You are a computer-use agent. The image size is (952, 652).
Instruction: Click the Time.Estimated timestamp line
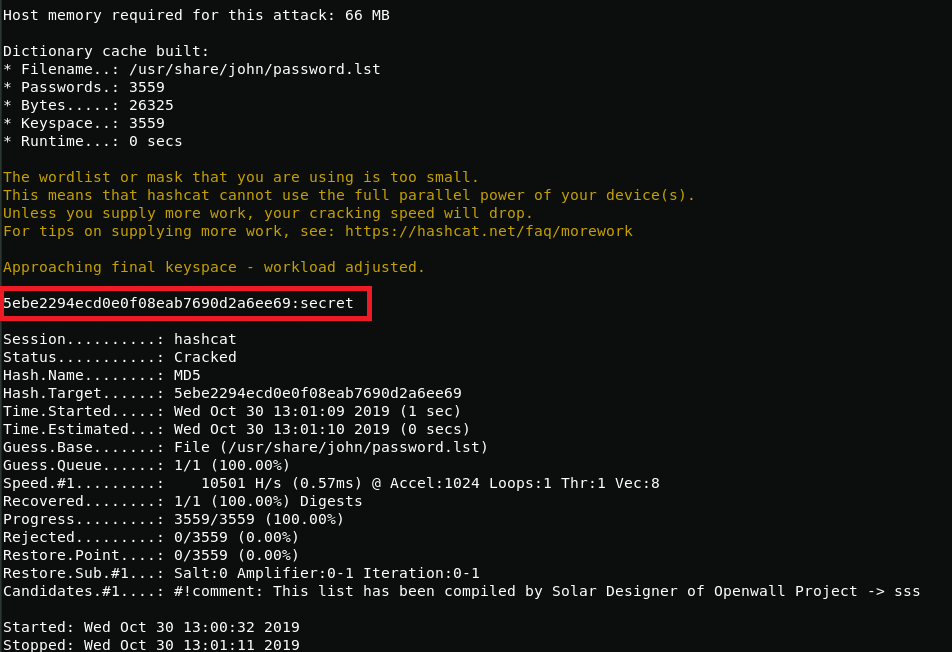coord(237,429)
